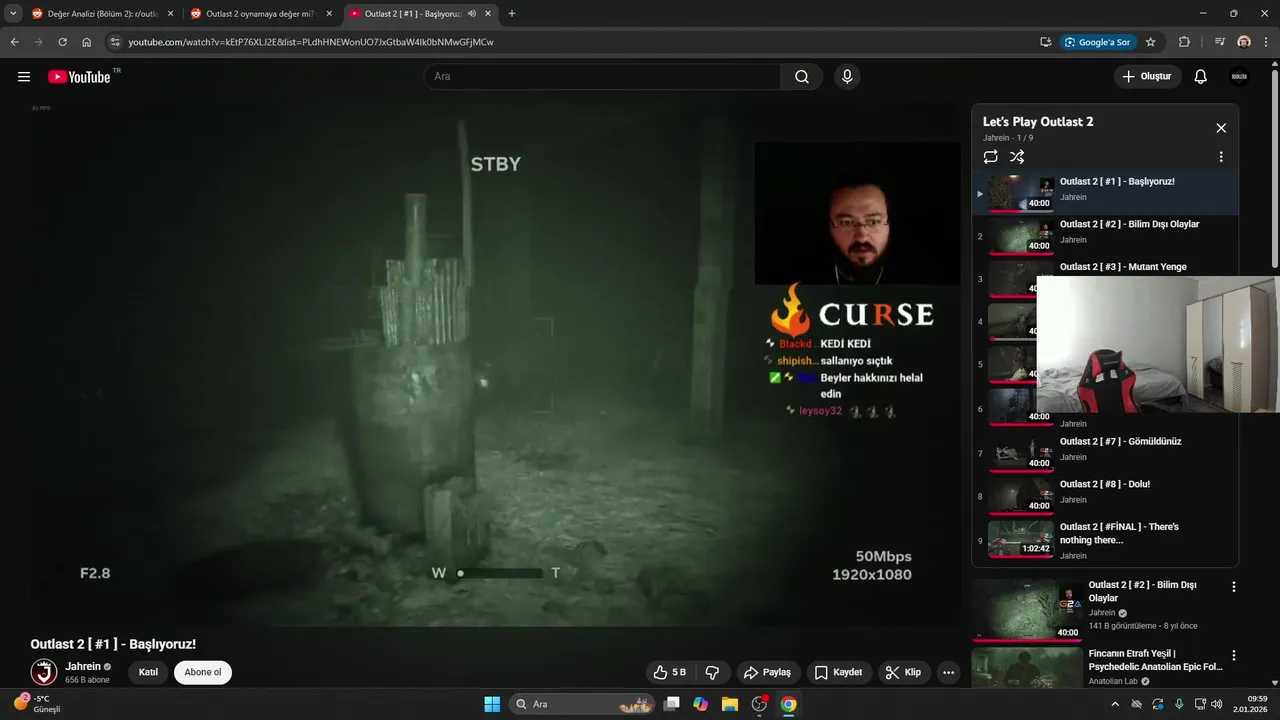Open Jahrein channel name link
The width and height of the screenshot is (1280, 720).
point(83,667)
